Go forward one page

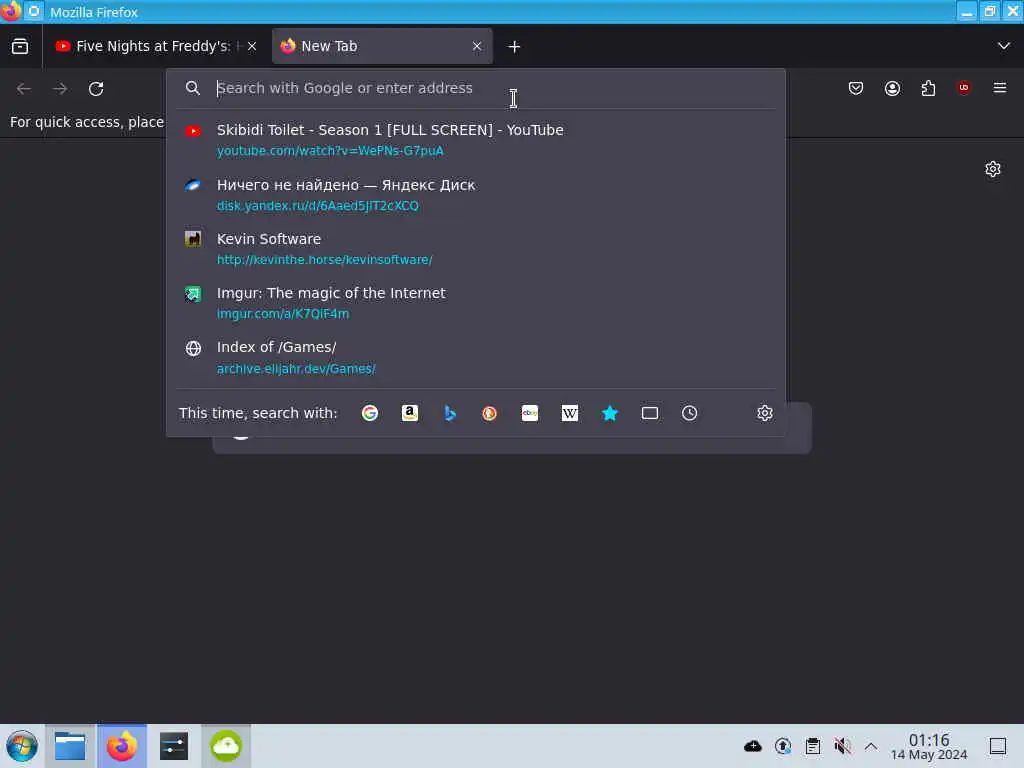pyautogui.click(x=60, y=89)
